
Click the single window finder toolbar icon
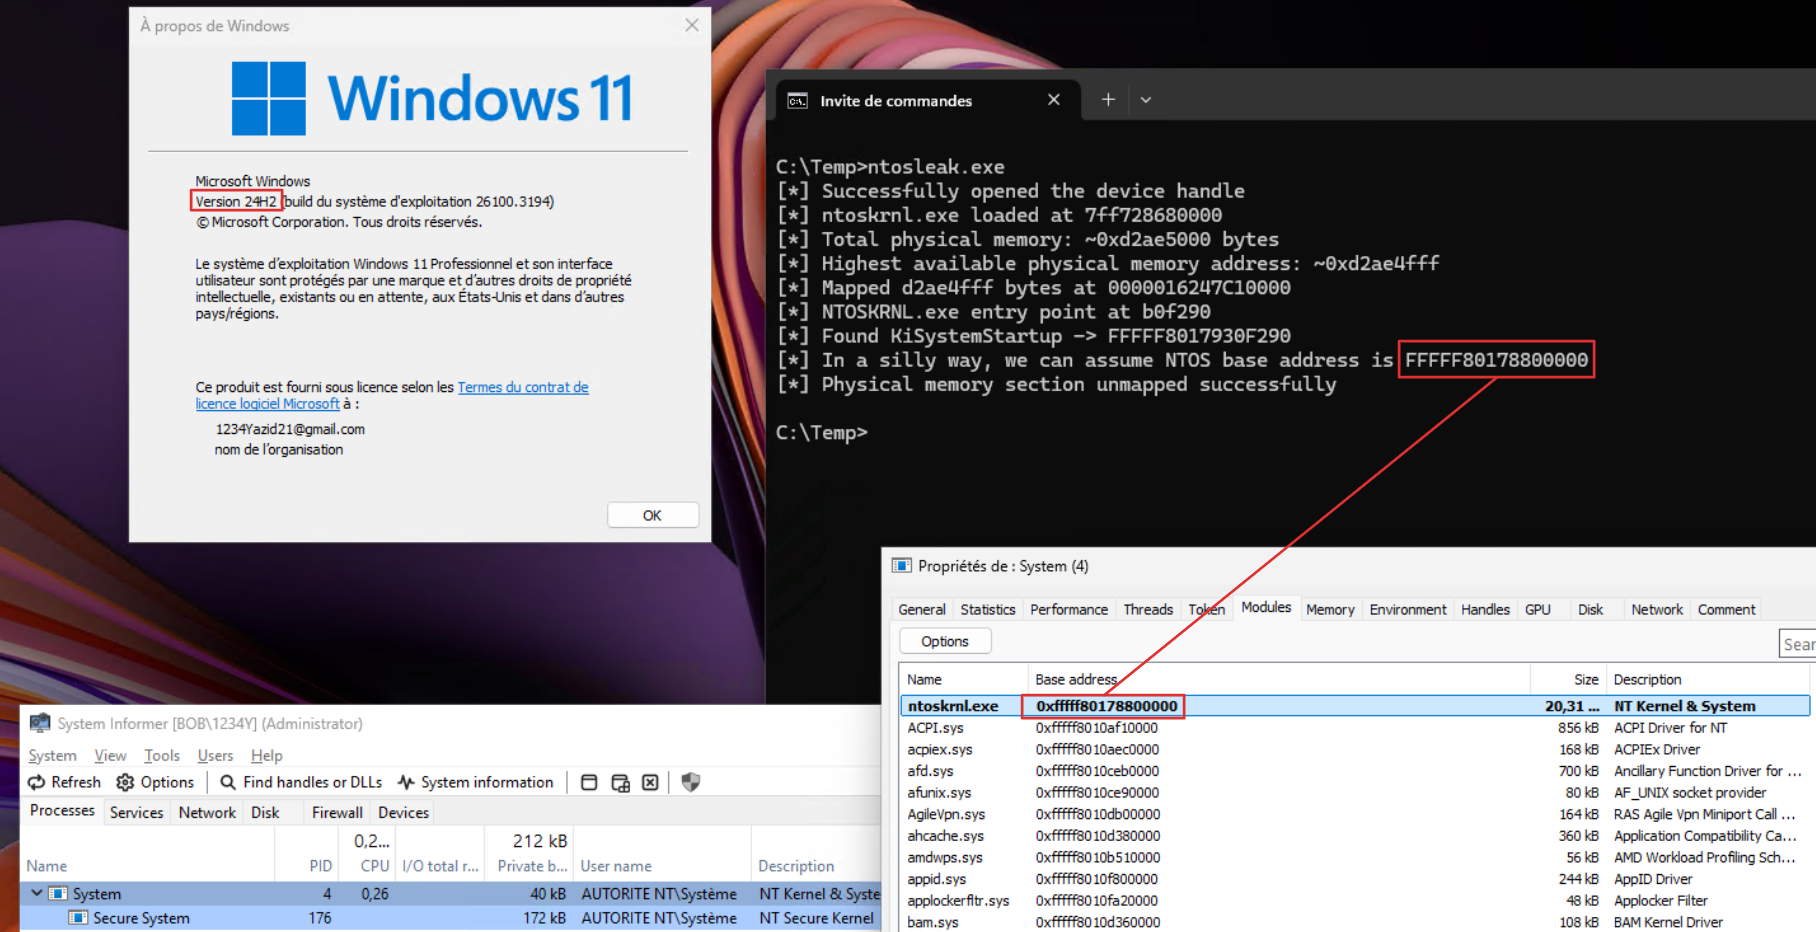[589, 782]
